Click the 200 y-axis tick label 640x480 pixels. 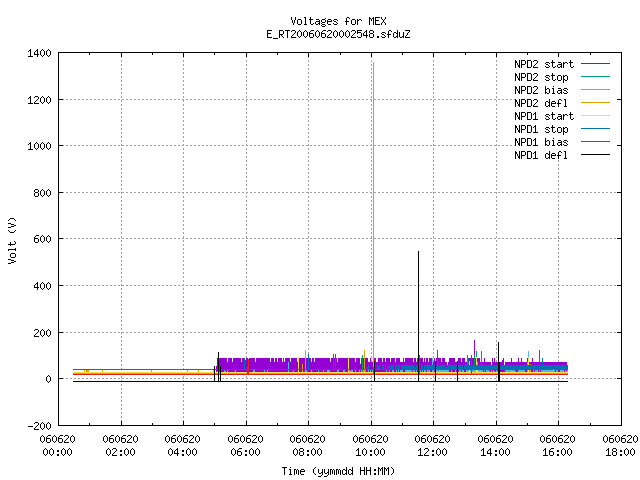[42, 333]
